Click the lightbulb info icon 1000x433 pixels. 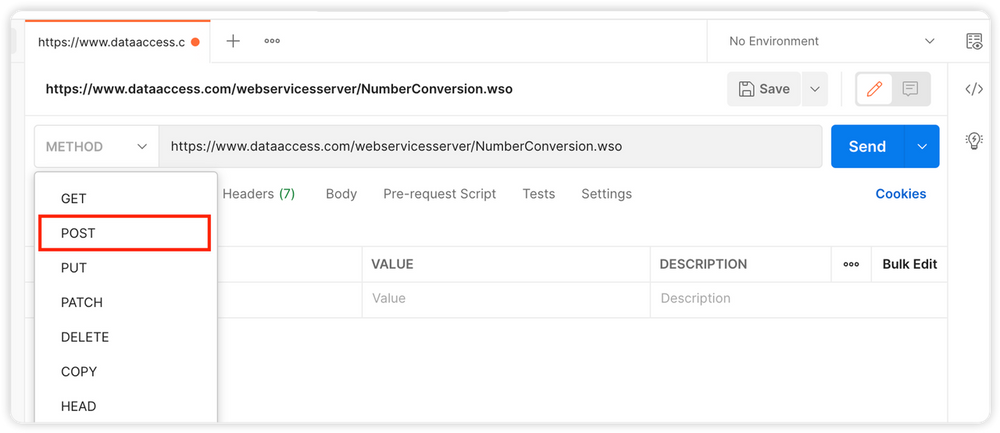click(973, 141)
